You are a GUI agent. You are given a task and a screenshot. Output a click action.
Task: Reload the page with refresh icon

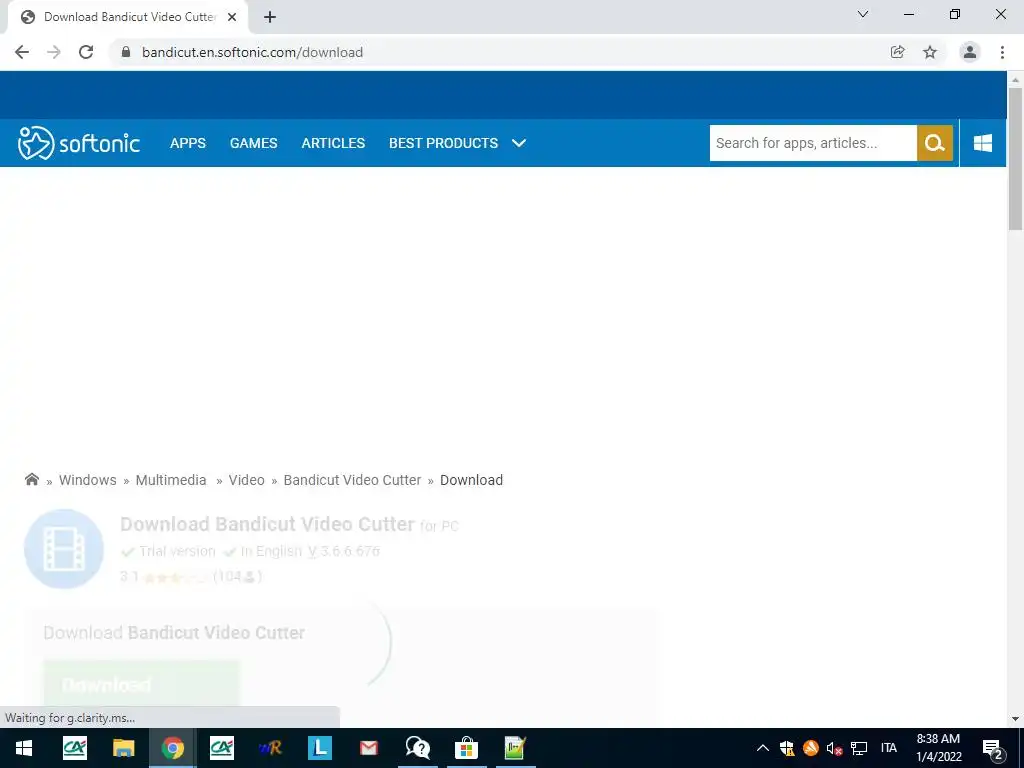86,52
